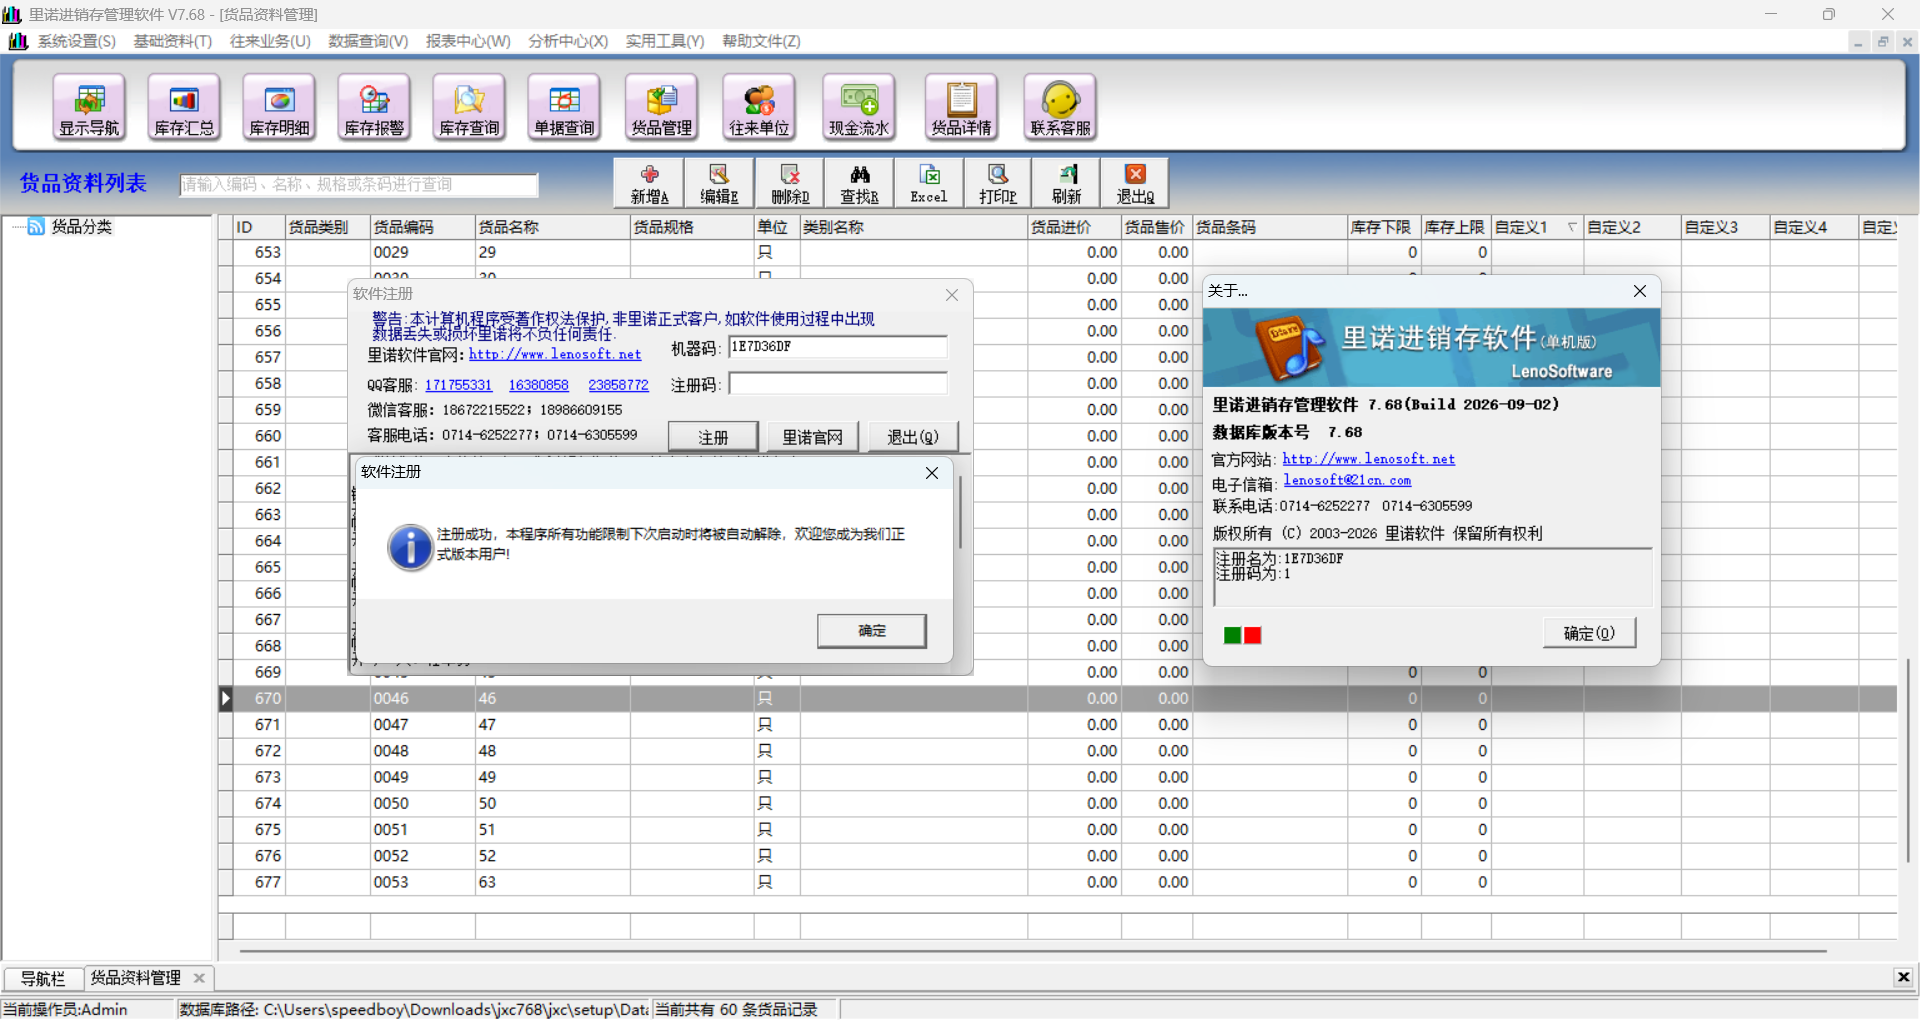1920x1020 pixels.
Task: Click the 注册码 input field
Action: coord(838,384)
